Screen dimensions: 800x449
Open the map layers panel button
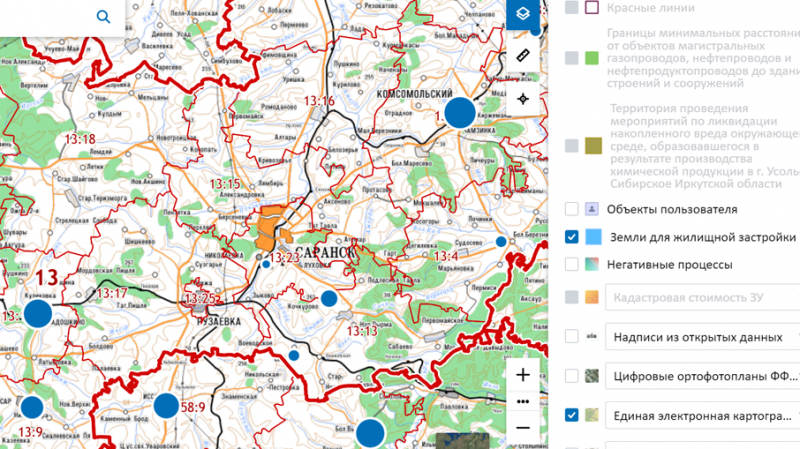[x=522, y=14]
